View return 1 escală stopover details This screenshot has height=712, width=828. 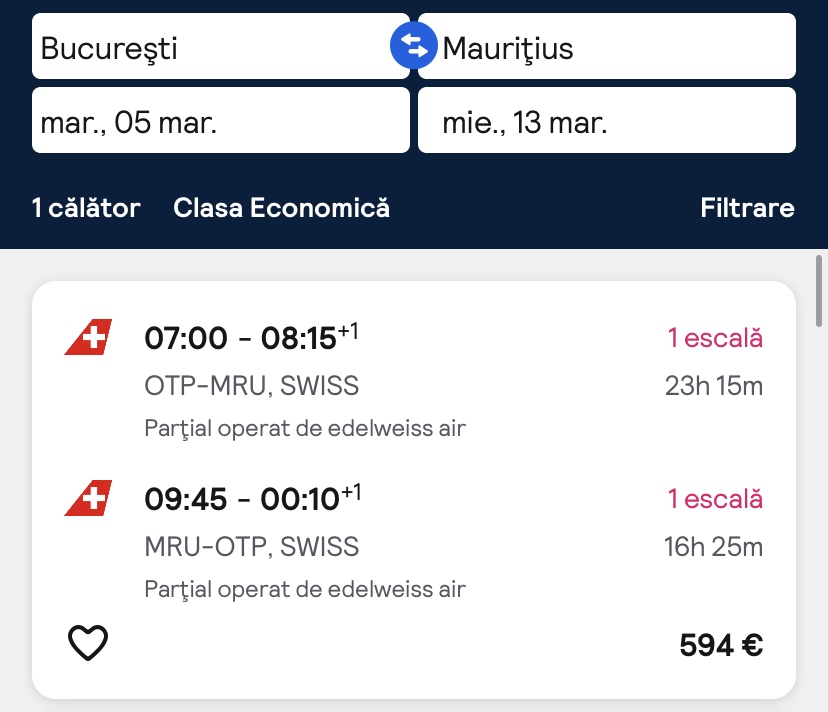click(x=715, y=498)
